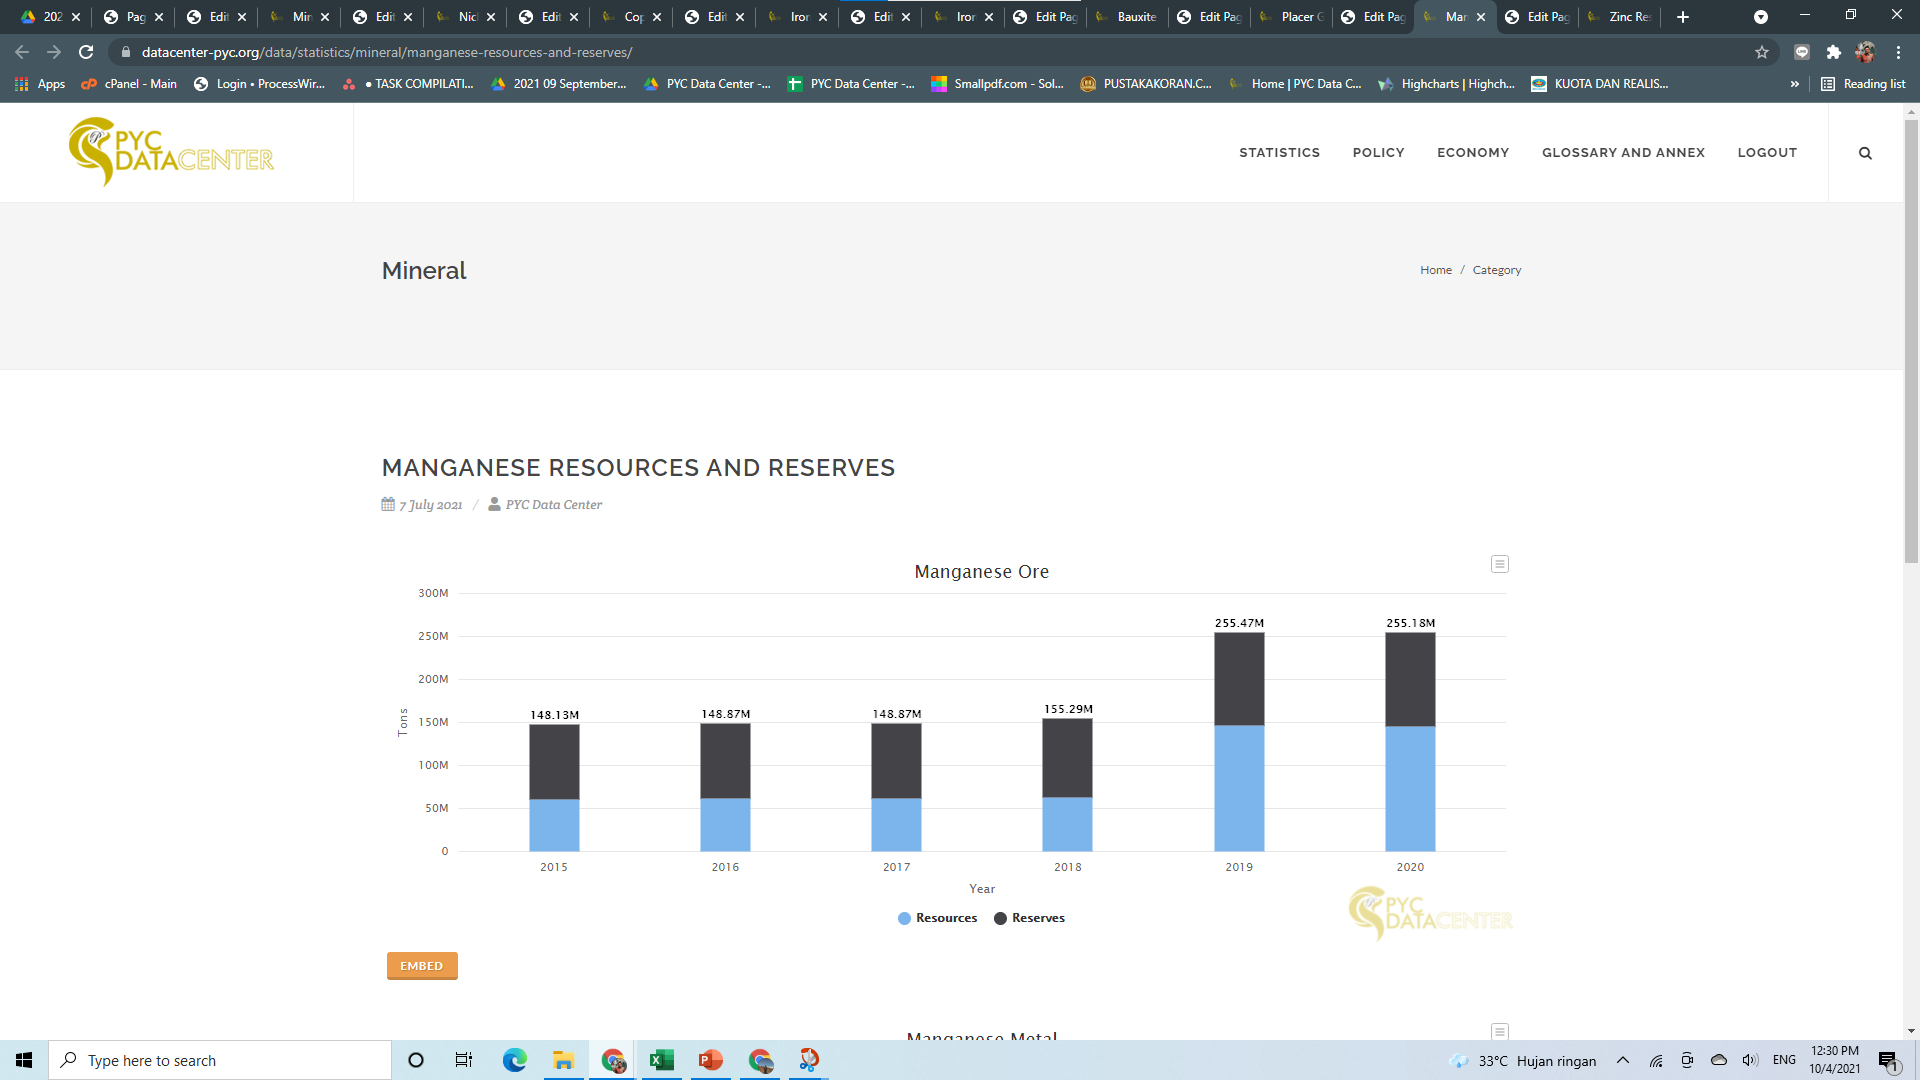Open Highcharts bookmark
The width and height of the screenshot is (1920, 1080).
pos(1446,84)
